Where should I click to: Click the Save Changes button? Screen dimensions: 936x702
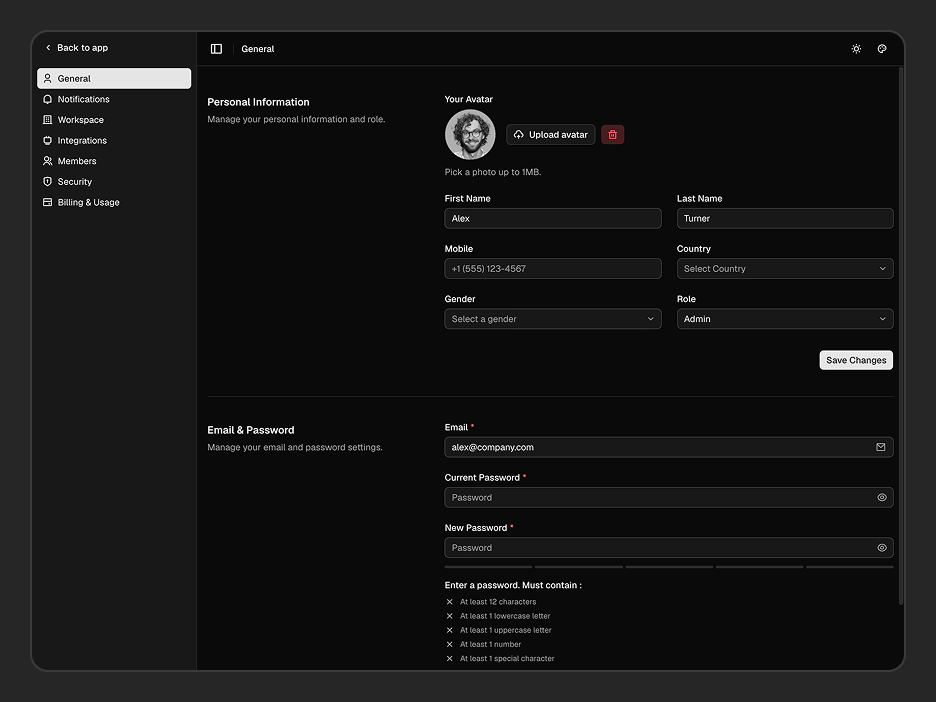[856, 360]
